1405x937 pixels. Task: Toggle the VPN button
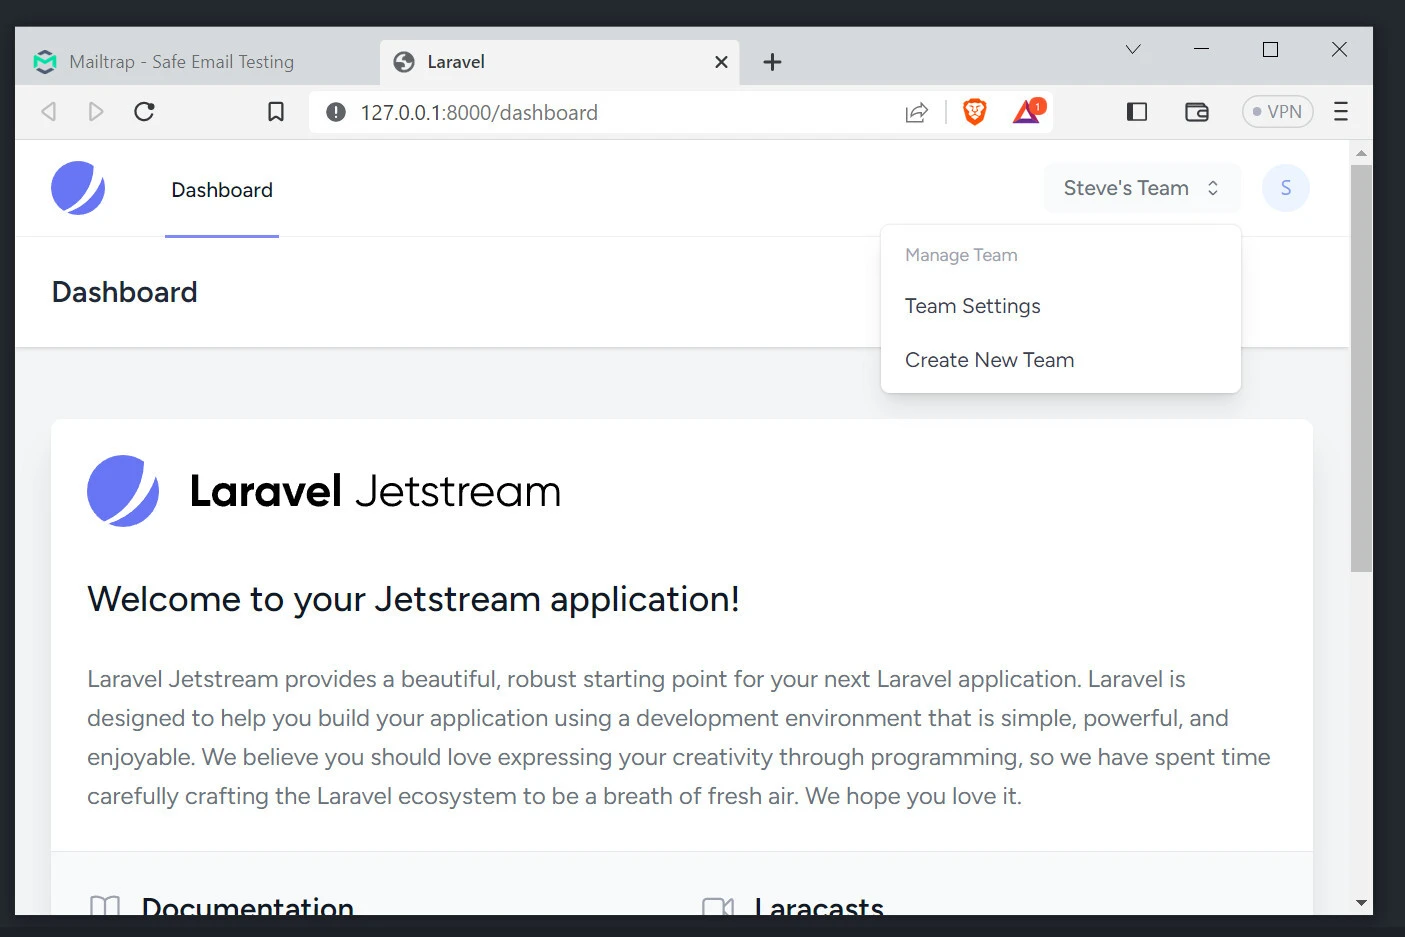(1277, 112)
